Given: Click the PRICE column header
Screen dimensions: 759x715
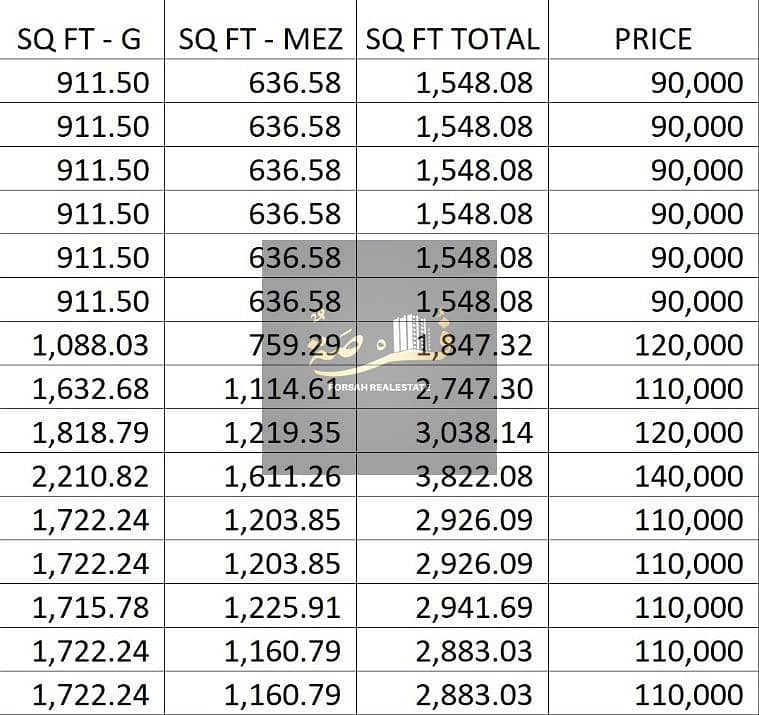Looking at the screenshot, I should click(x=653, y=30).
